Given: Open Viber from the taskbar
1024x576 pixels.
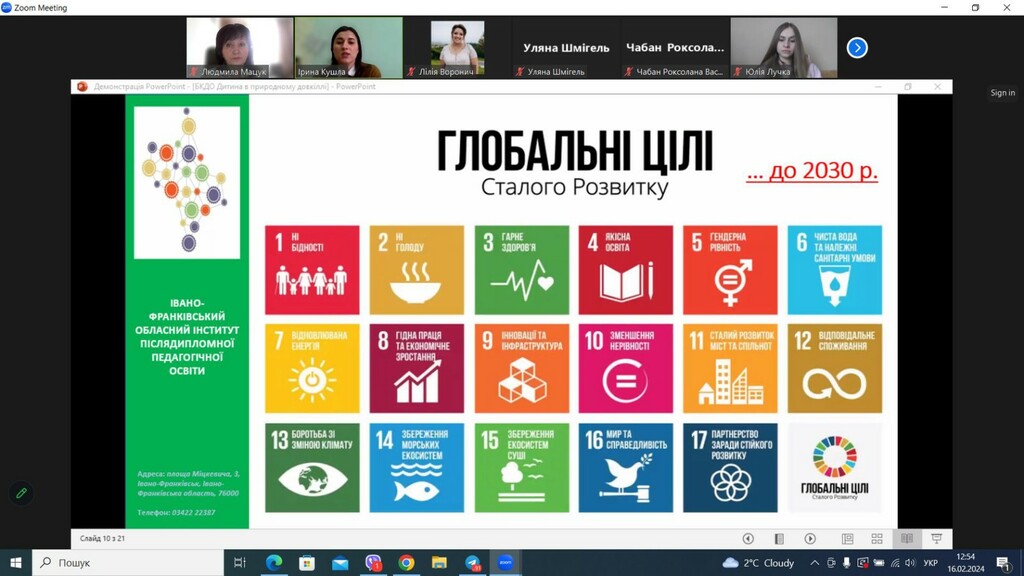Looking at the screenshot, I should [373, 562].
